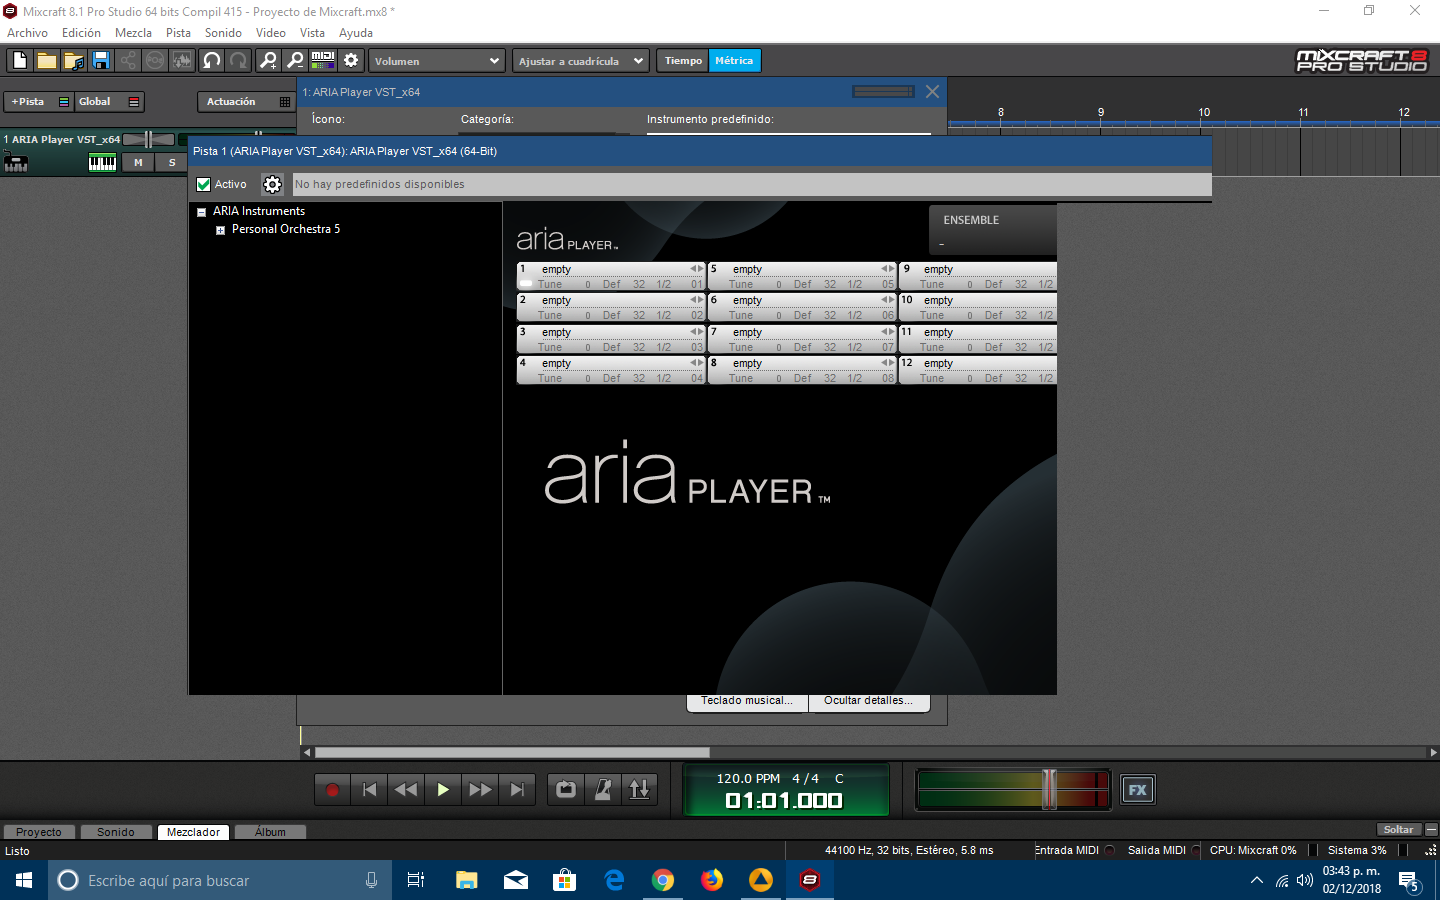The image size is (1440, 900).
Task: Click the piano keys icon on the ARIA track
Action: [102, 163]
